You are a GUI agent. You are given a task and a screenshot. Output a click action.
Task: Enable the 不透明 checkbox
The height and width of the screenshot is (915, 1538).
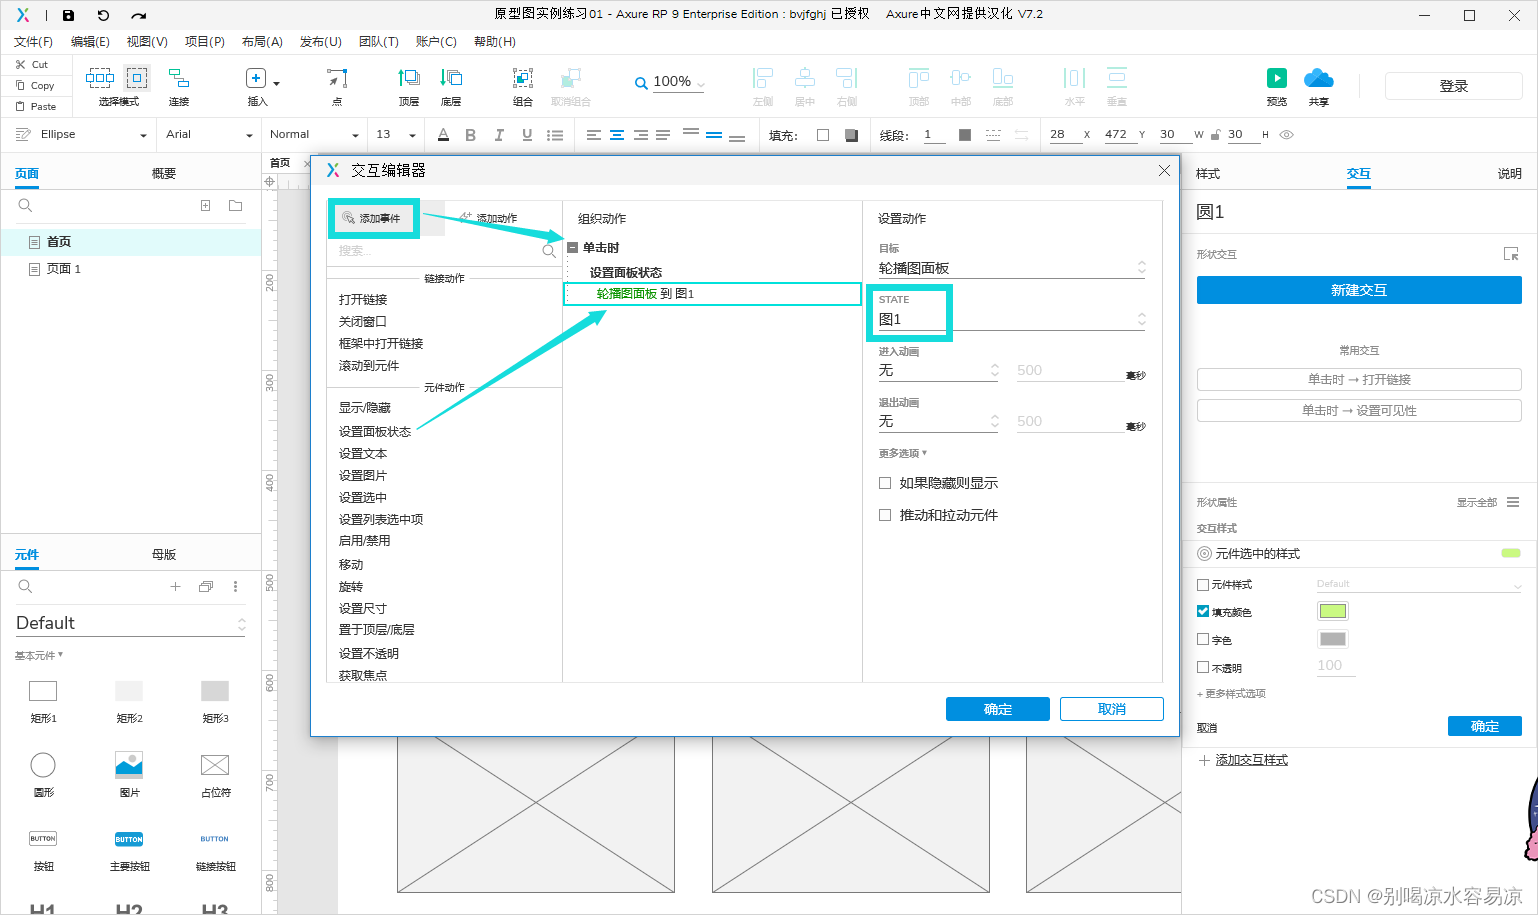[1203, 667]
